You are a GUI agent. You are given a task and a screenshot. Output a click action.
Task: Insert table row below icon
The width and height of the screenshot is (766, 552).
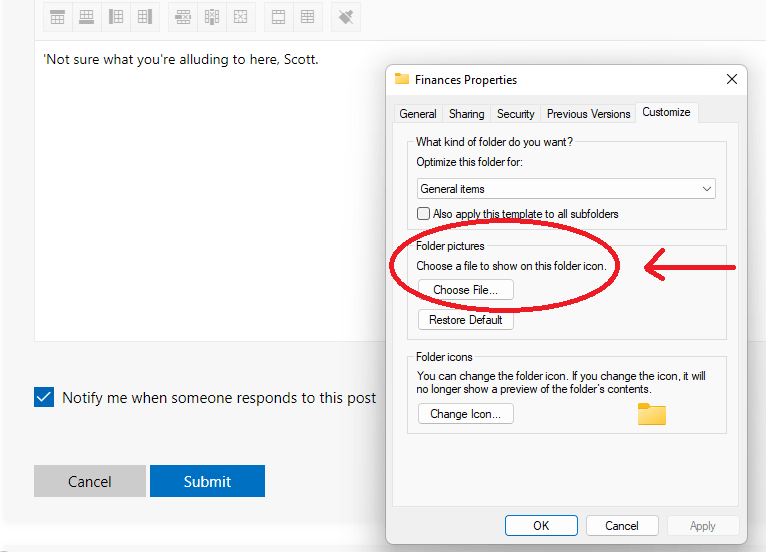tap(86, 17)
